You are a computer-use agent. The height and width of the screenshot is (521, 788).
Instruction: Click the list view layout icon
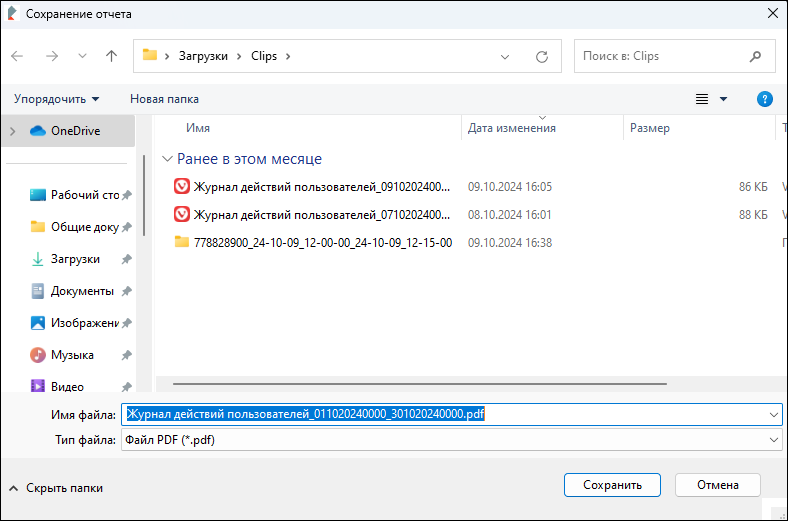[x=702, y=99]
